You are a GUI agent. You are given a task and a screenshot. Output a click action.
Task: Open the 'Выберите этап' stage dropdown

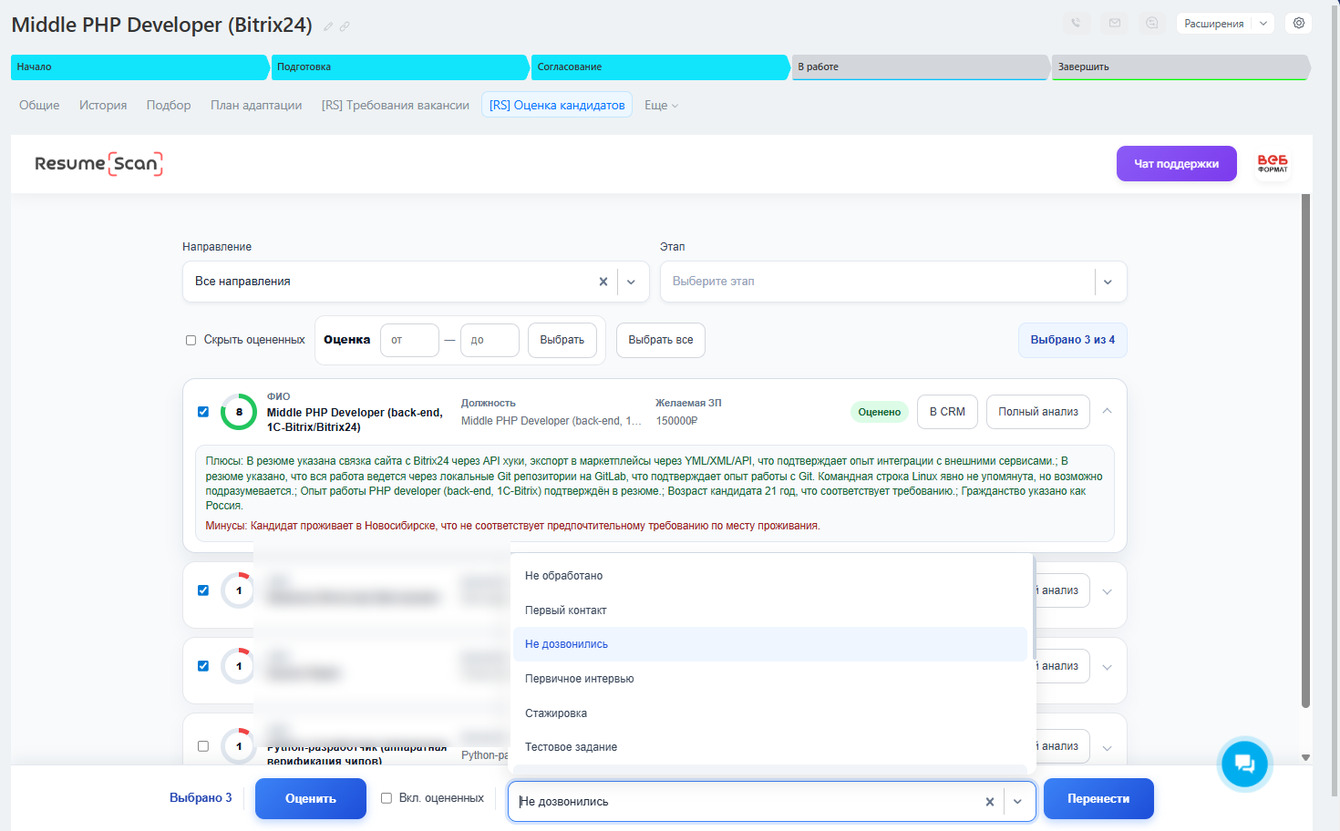(893, 282)
